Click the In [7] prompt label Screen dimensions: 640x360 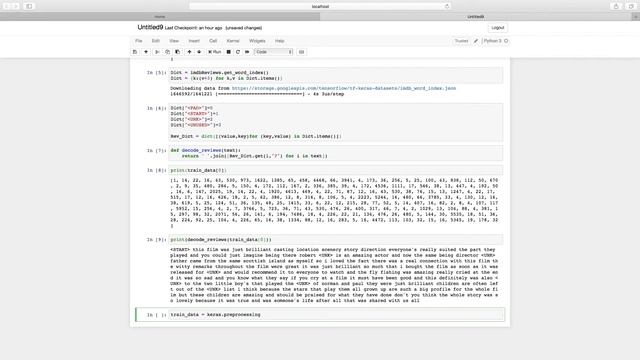tap(157, 151)
